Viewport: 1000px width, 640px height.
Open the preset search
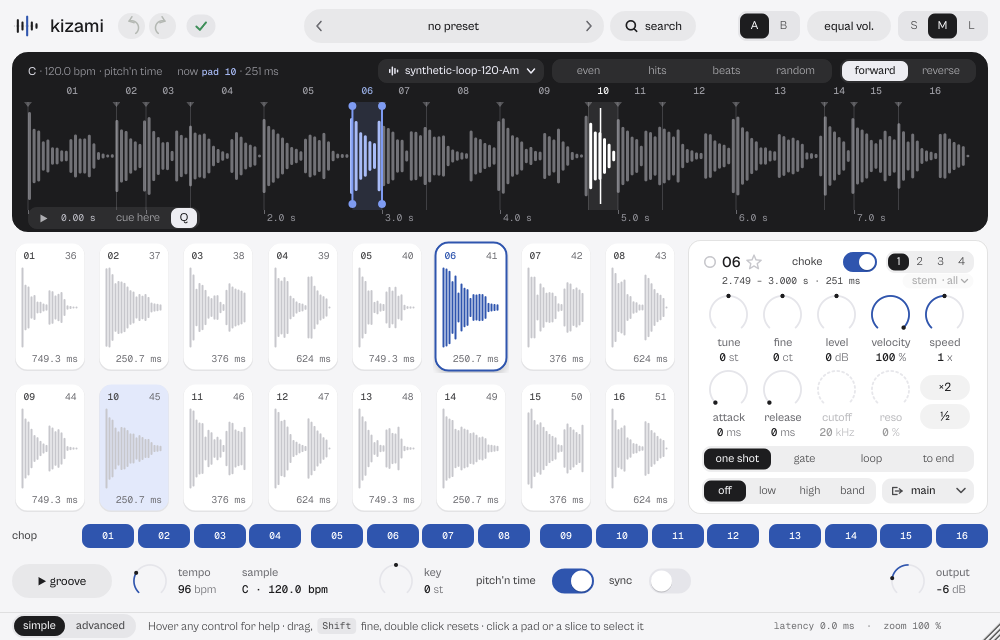tap(653, 26)
